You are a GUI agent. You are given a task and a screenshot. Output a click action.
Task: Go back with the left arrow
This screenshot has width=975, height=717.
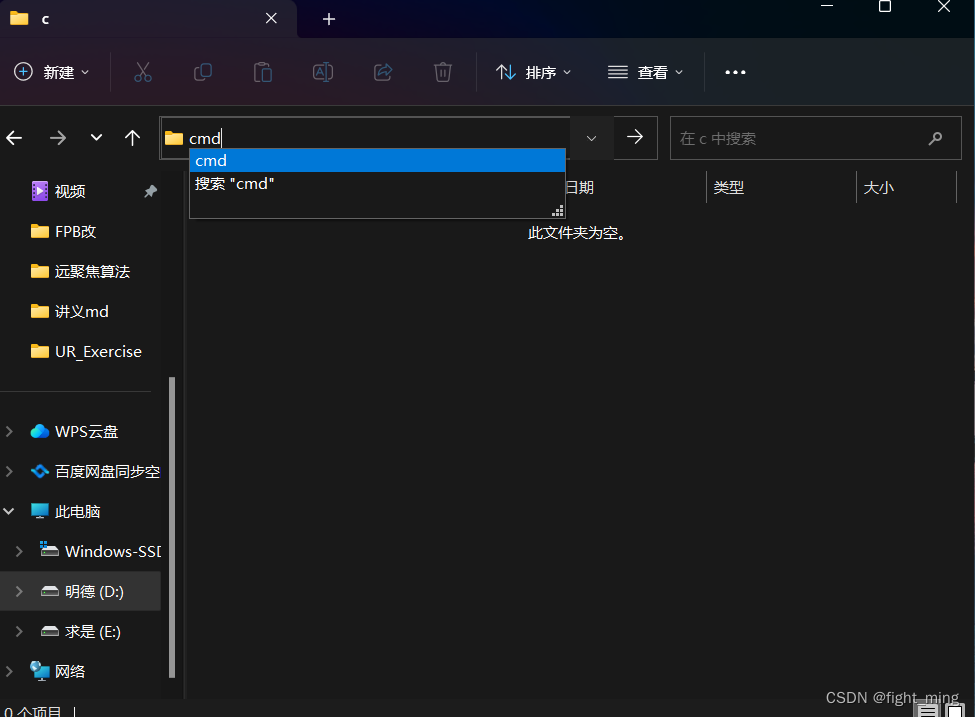click(x=14, y=137)
